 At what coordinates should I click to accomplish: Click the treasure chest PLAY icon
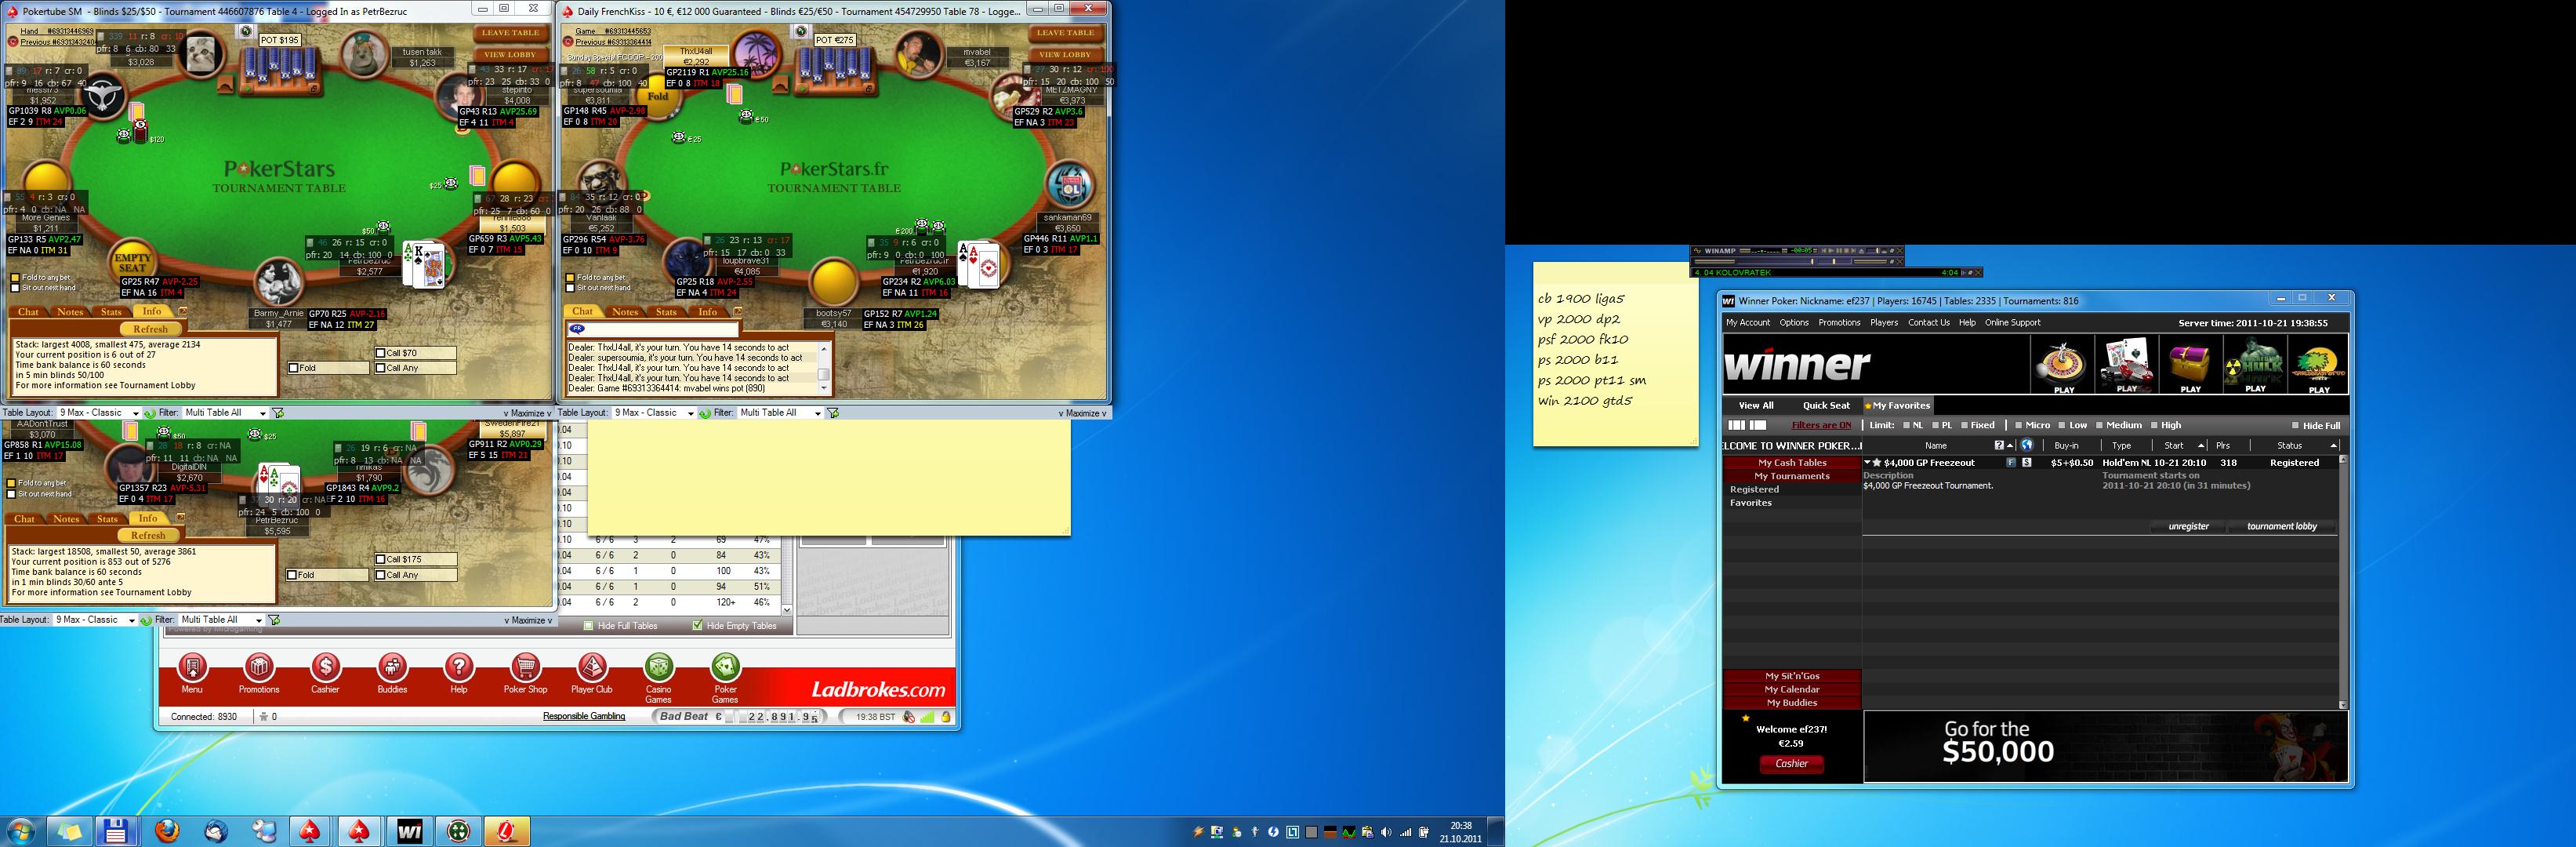tap(2191, 365)
